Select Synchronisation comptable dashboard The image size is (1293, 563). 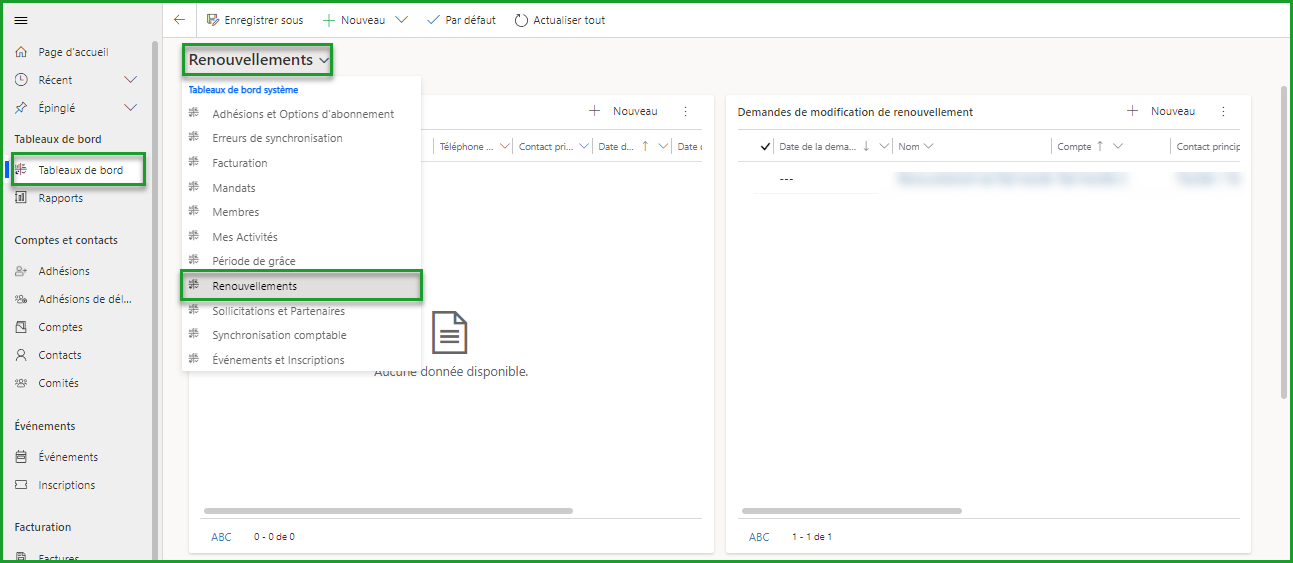(x=279, y=335)
